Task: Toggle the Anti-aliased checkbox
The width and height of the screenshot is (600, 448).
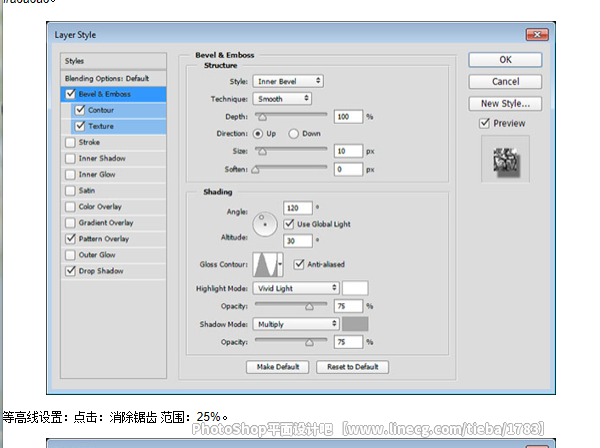Action: coord(299,264)
